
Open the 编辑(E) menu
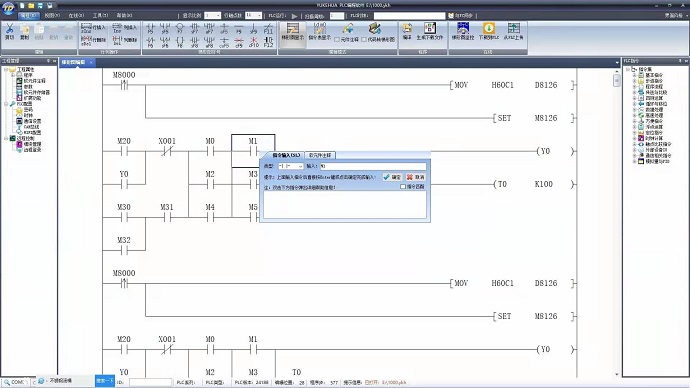tap(29, 15)
